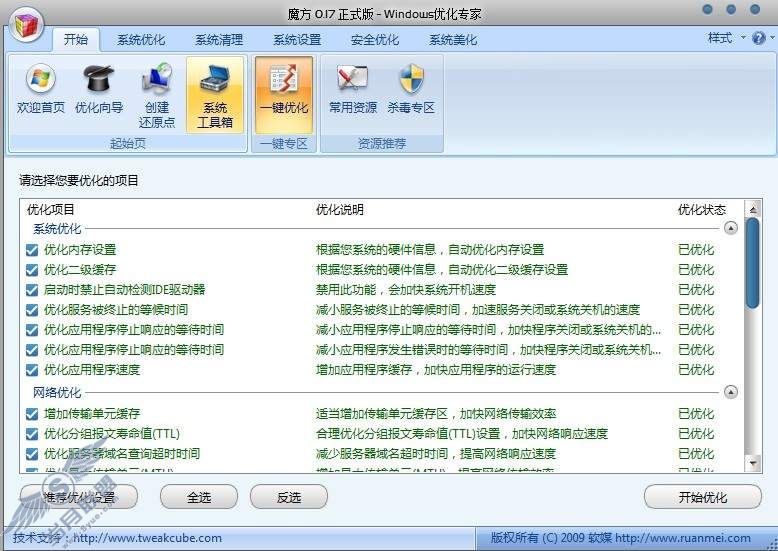The height and width of the screenshot is (551, 778).
Task: Click the scrollbar up arrow
Action: tap(753, 209)
